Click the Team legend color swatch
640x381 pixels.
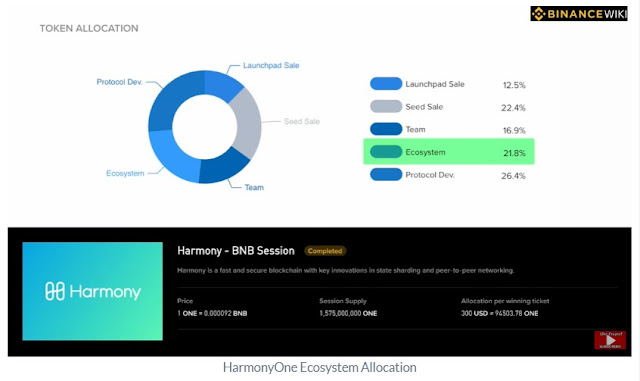point(386,129)
